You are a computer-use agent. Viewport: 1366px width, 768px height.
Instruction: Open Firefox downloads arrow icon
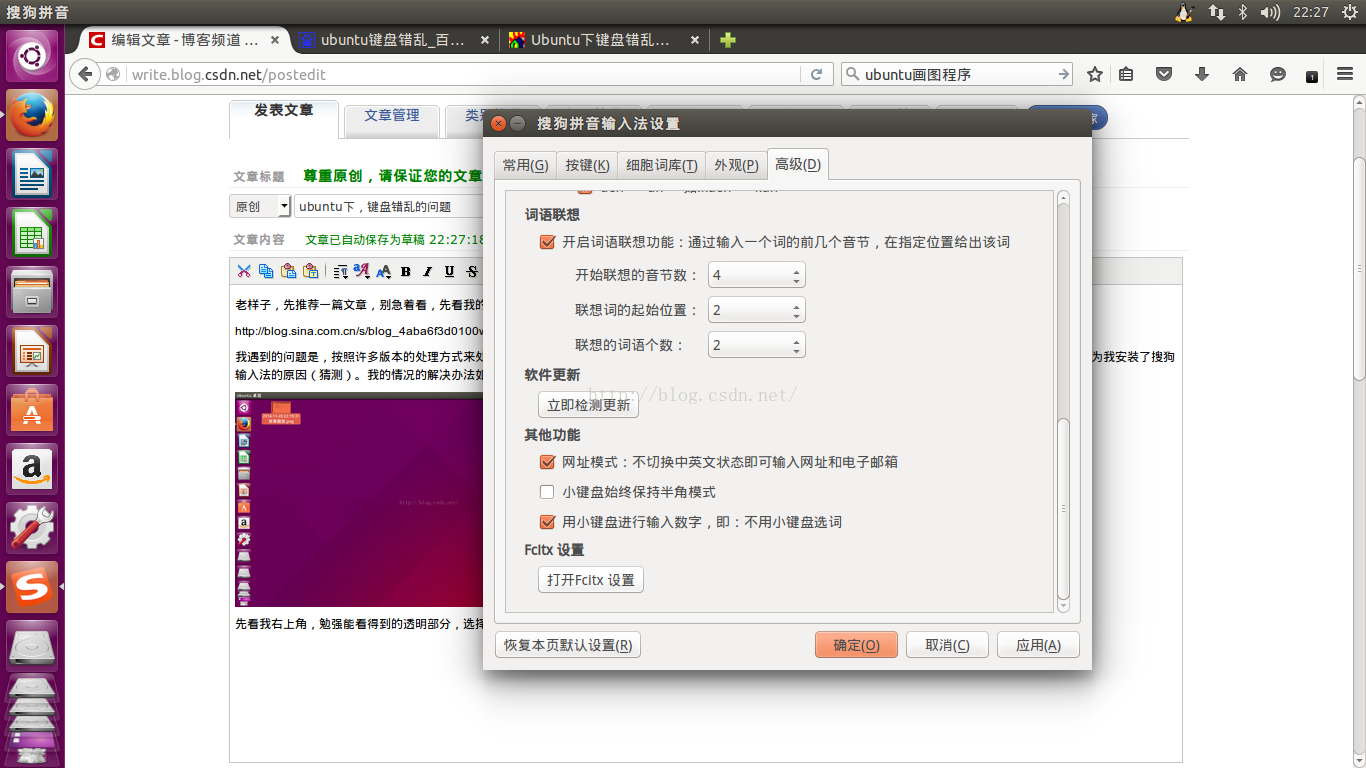click(1202, 74)
